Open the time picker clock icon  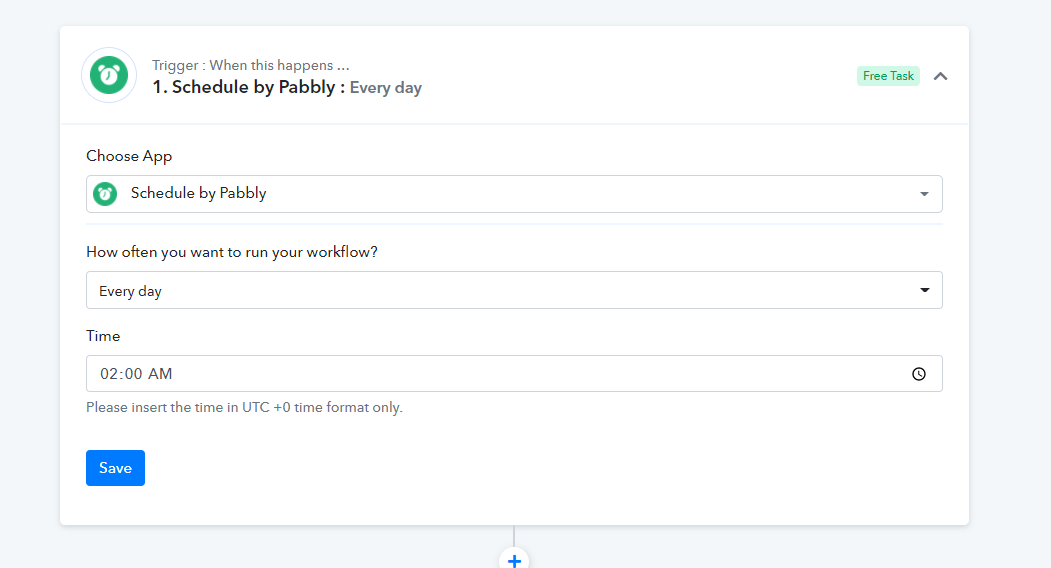919,374
